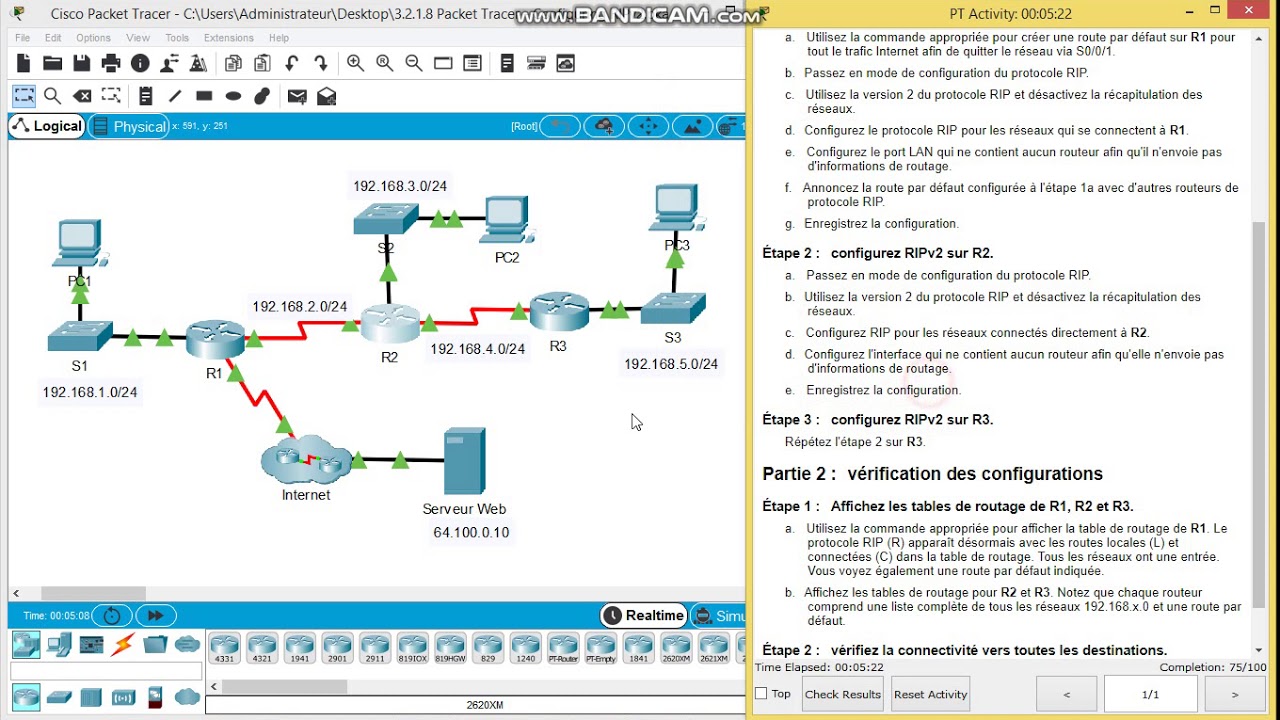Open the File menu

23,38
